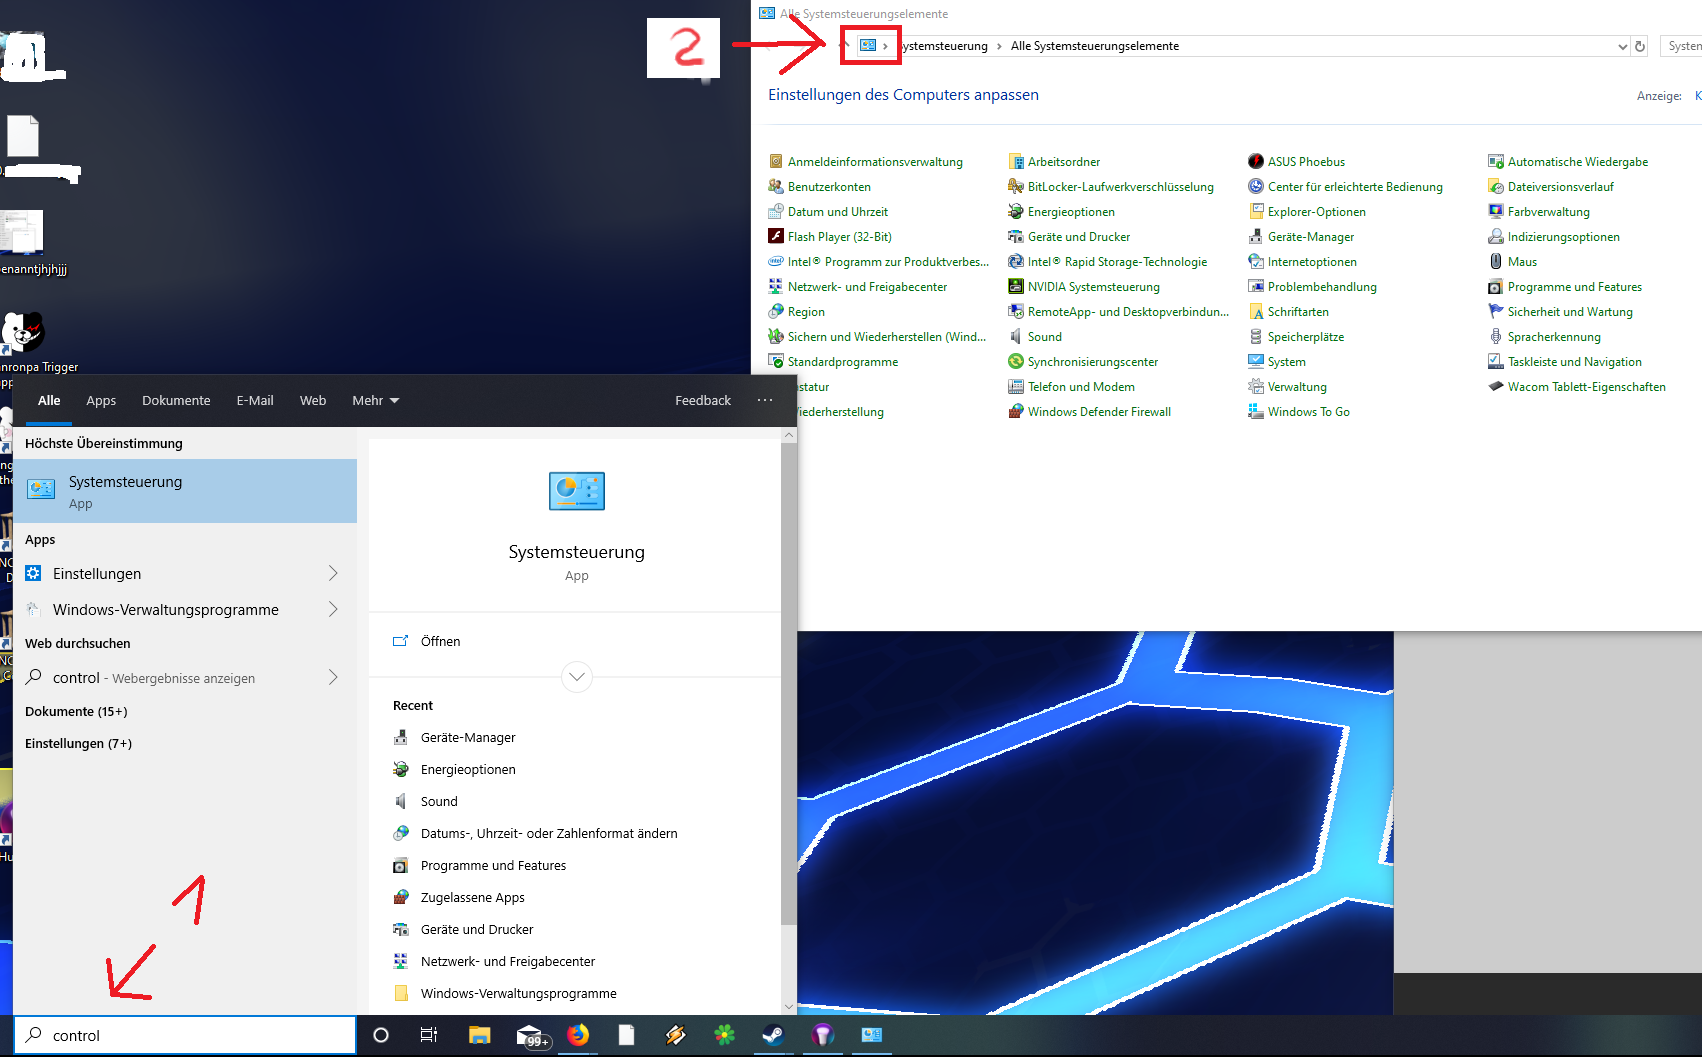The image size is (1702, 1057).
Task: Open the Energieoptionen icon in Control Panel
Action: click(1016, 212)
